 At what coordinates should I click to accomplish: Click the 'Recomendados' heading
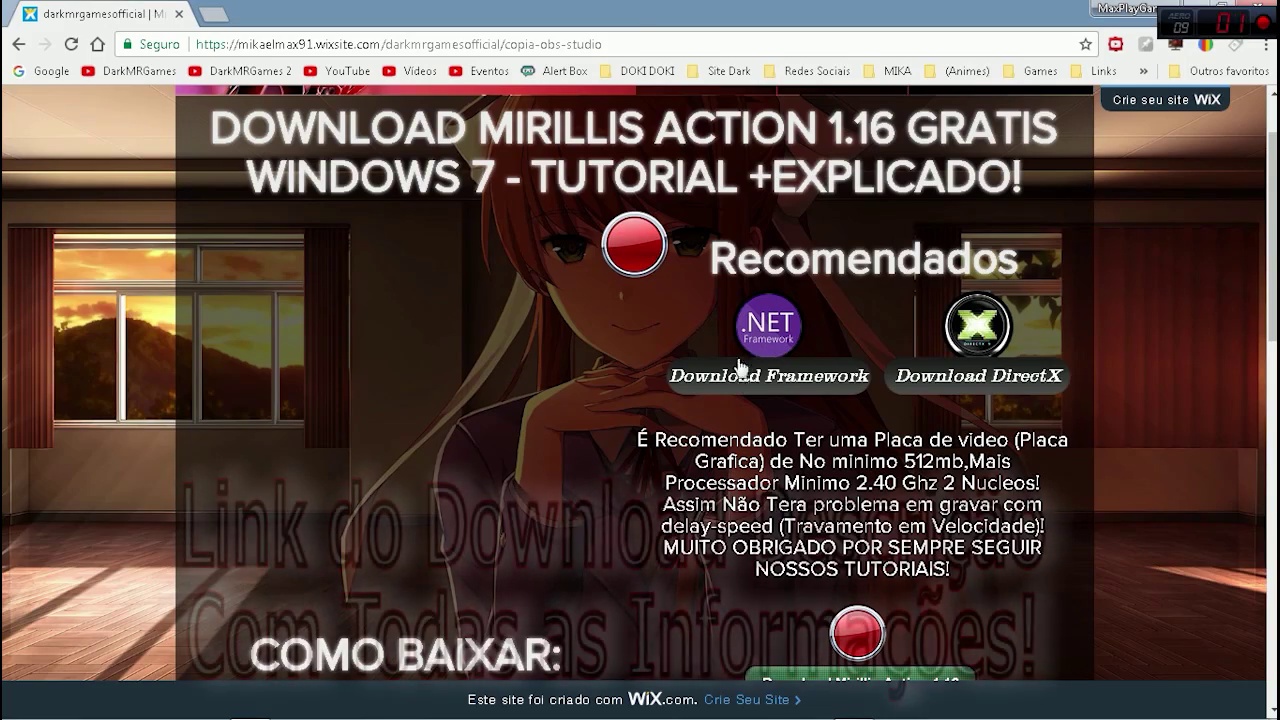(x=864, y=259)
